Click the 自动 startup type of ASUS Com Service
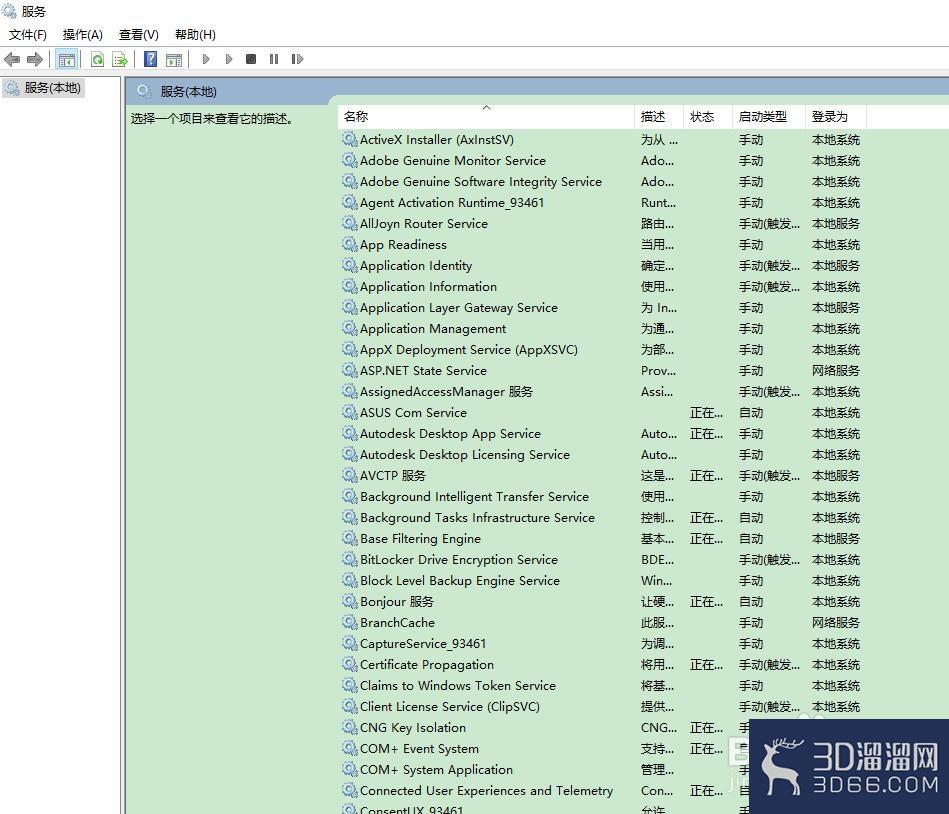 click(x=750, y=413)
